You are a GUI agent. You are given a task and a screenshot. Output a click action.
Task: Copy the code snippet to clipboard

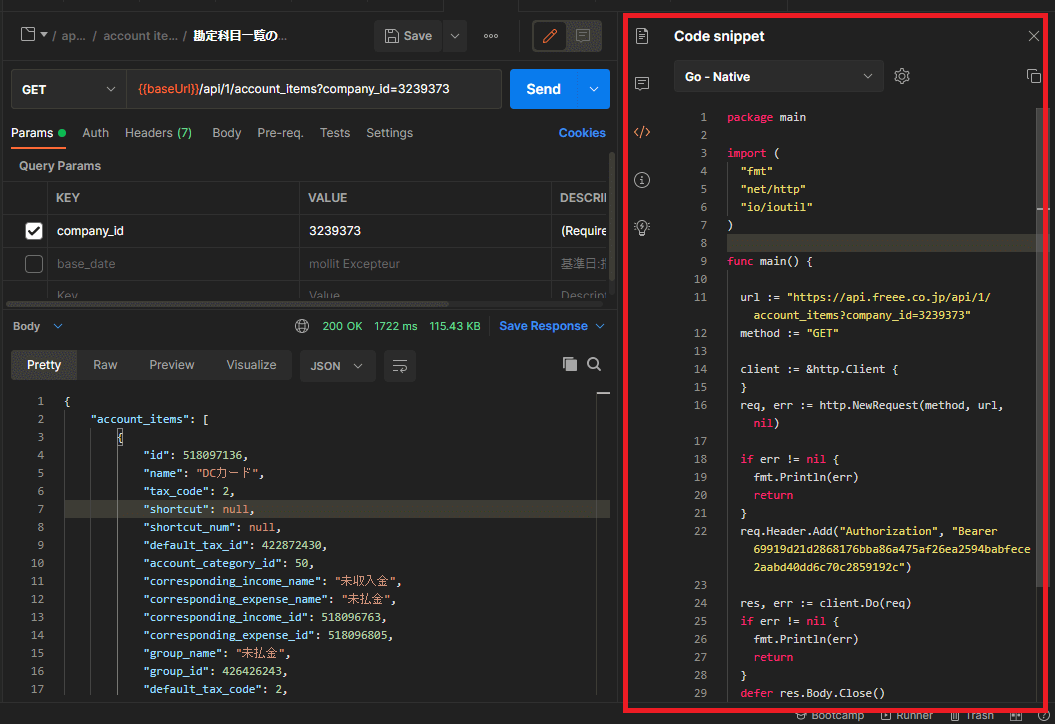tap(1033, 76)
